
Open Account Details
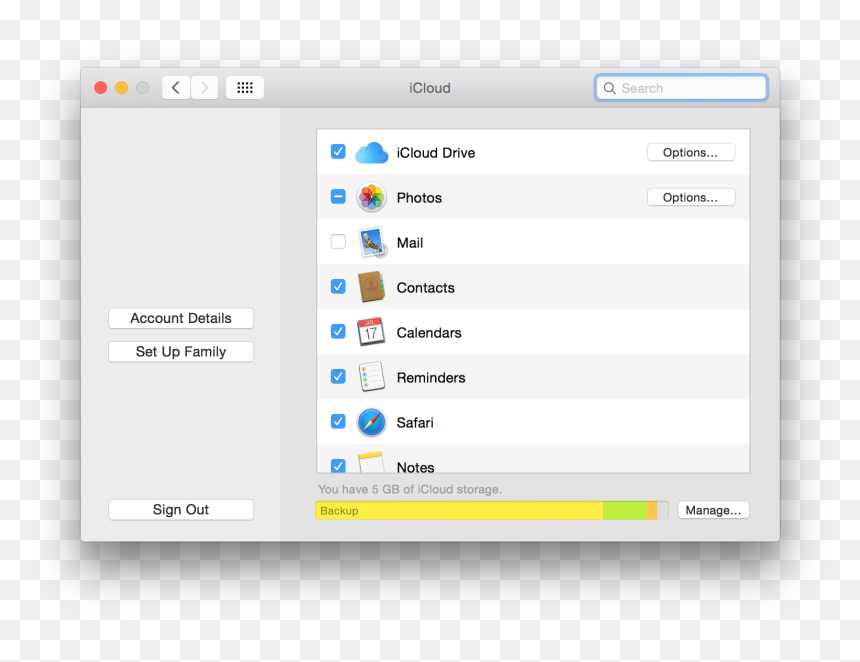(x=181, y=318)
